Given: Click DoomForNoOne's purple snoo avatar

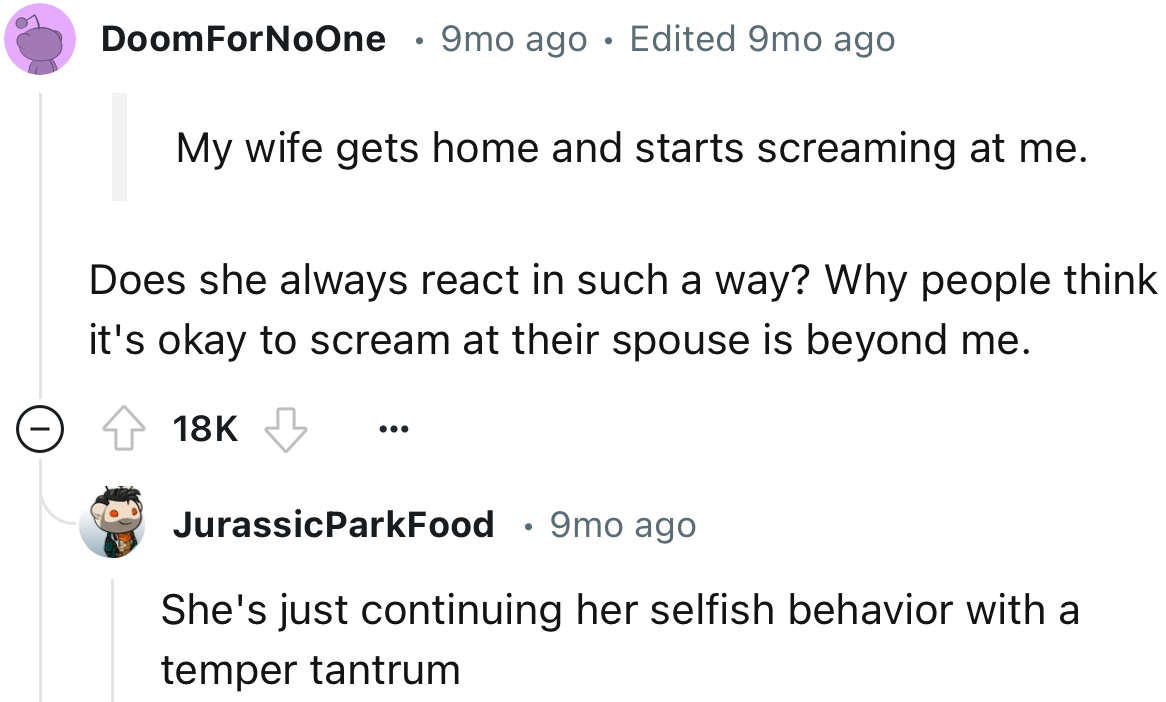Looking at the screenshot, I should coord(39,39).
